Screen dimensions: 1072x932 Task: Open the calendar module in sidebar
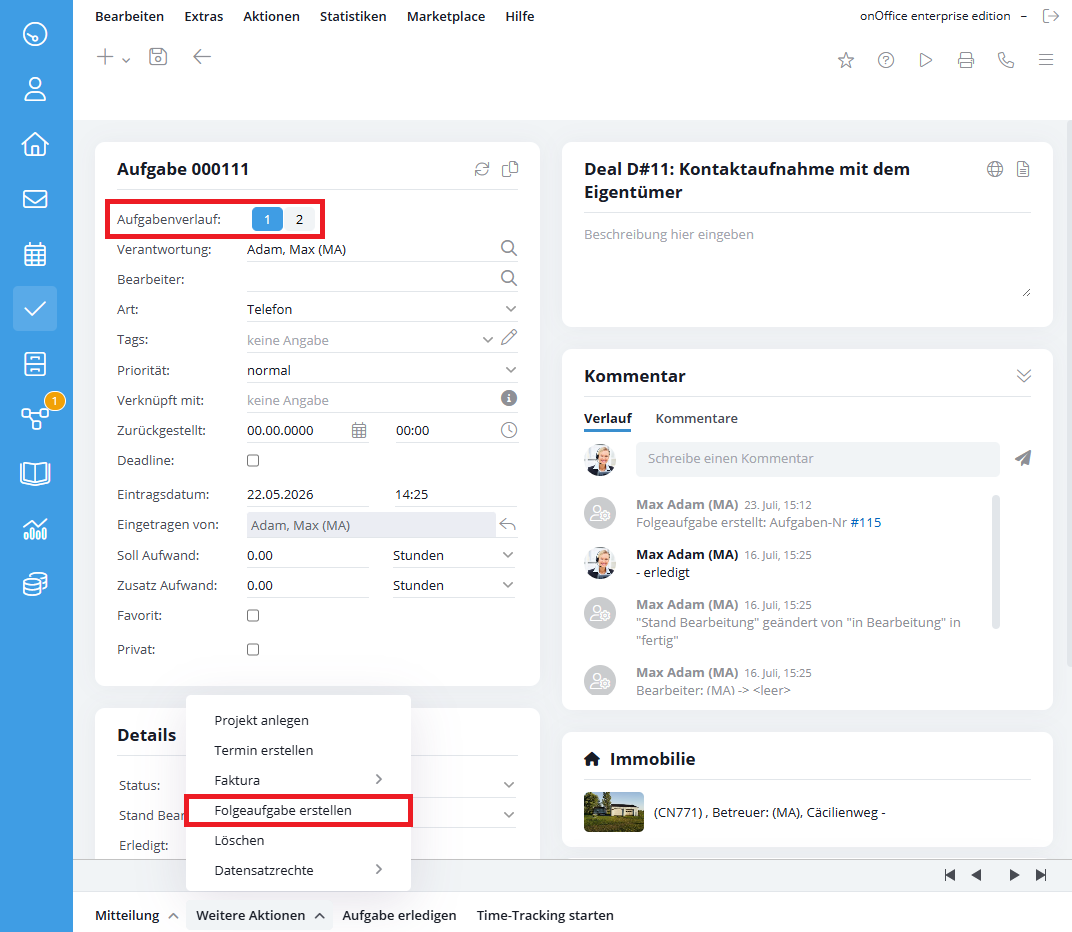[35, 254]
